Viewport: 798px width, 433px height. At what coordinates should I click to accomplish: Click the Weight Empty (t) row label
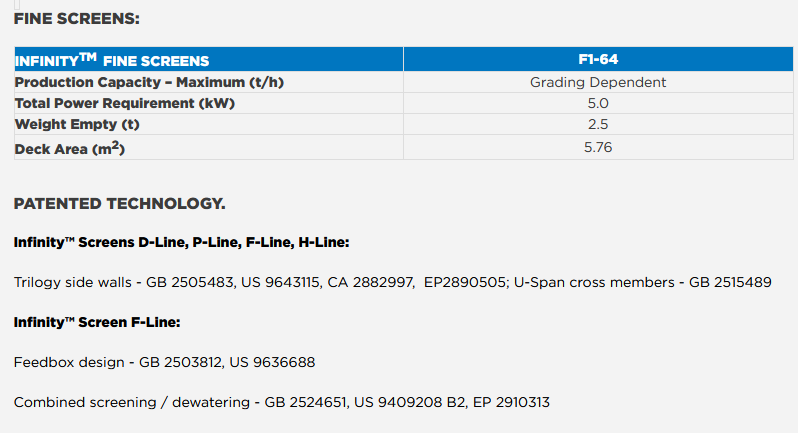(x=75, y=124)
